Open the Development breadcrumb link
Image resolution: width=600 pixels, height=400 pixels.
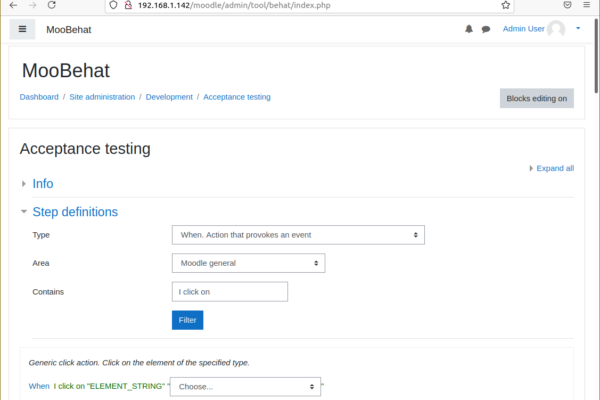(169, 97)
